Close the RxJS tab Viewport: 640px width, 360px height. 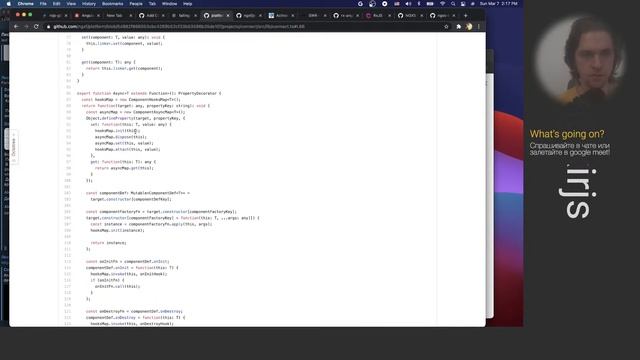(x=389, y=16)
